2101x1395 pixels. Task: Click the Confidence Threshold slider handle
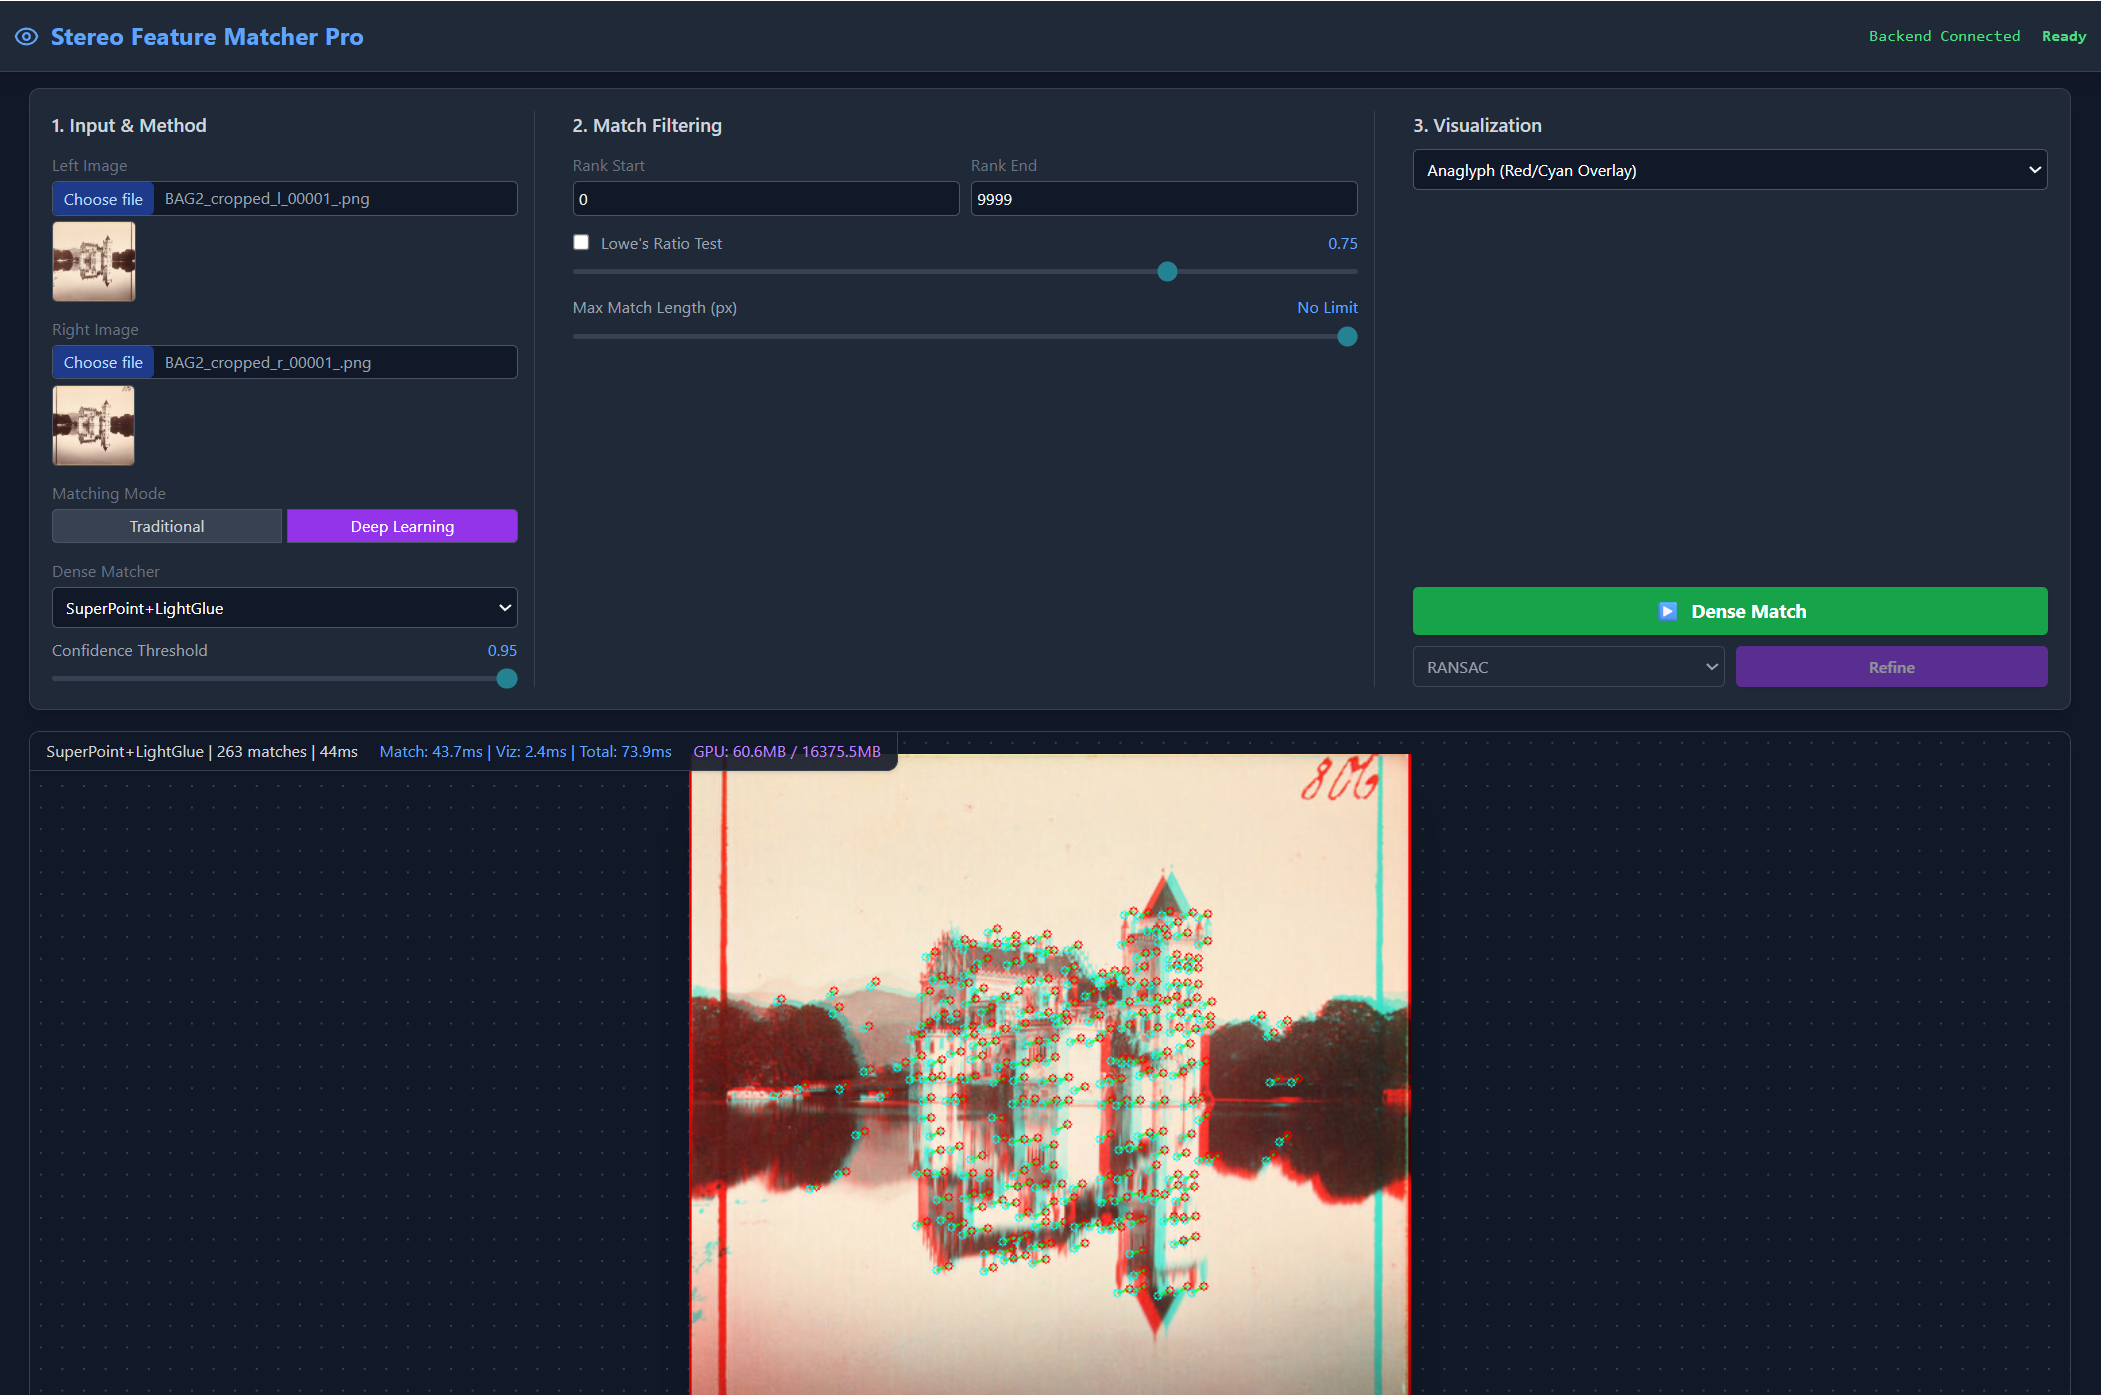point(507,679)
